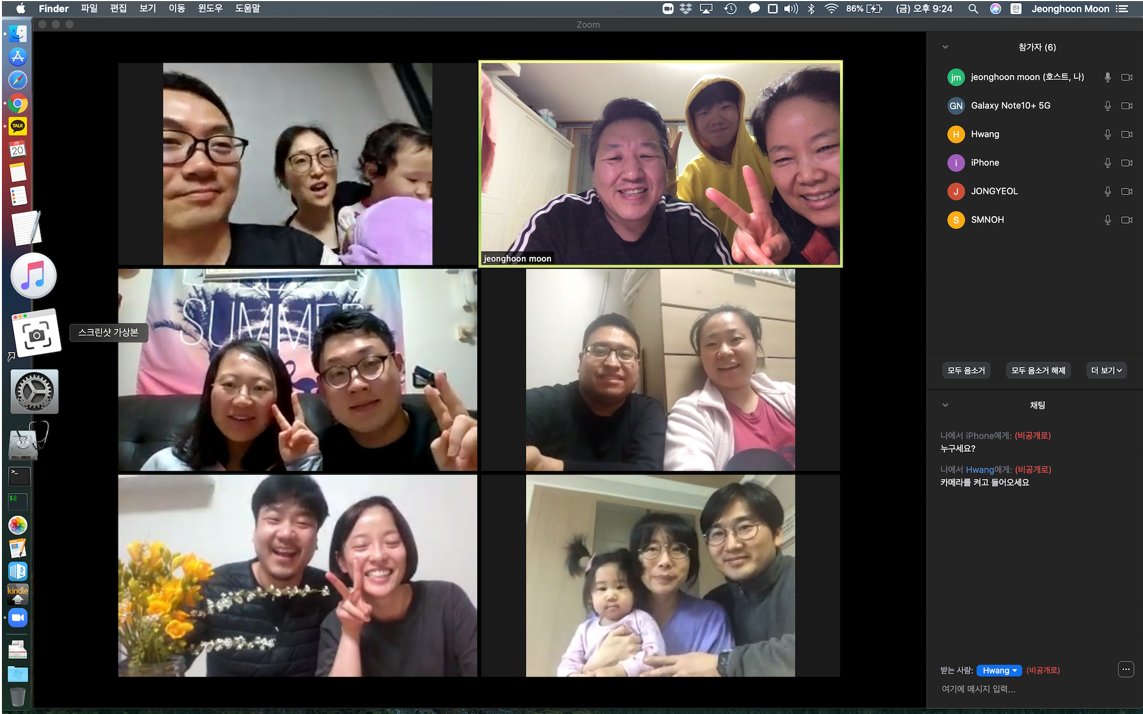
Task: Open the 더 보기 dropdown
Action: (x=1106, y=370)
